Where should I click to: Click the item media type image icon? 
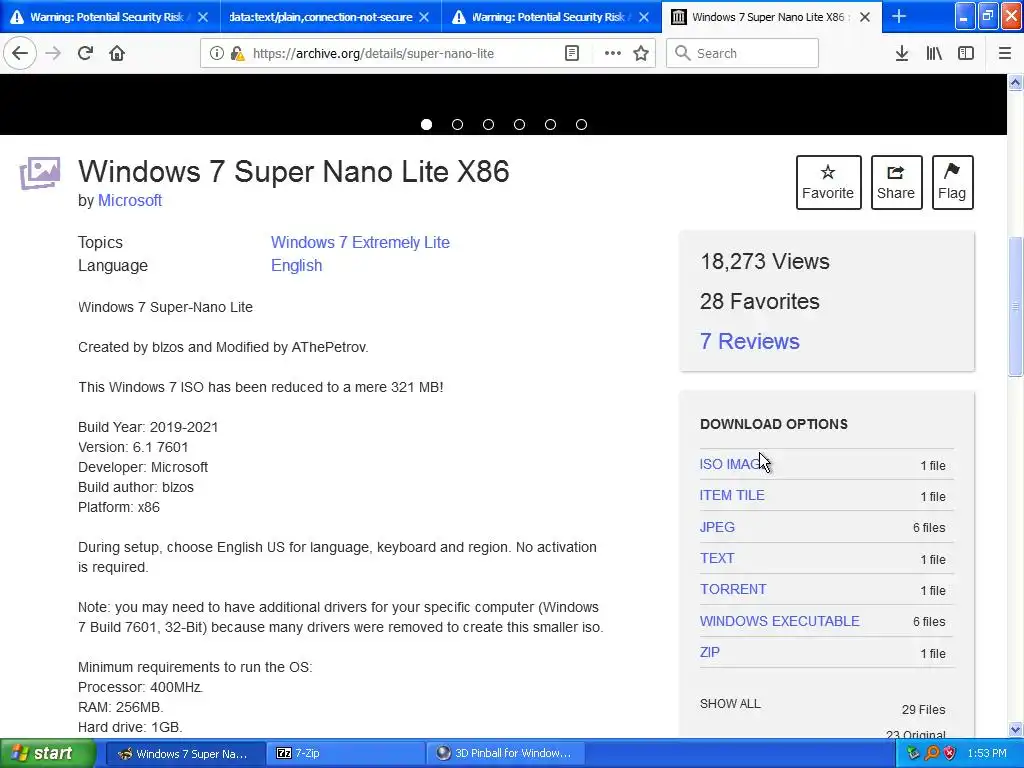40,173
